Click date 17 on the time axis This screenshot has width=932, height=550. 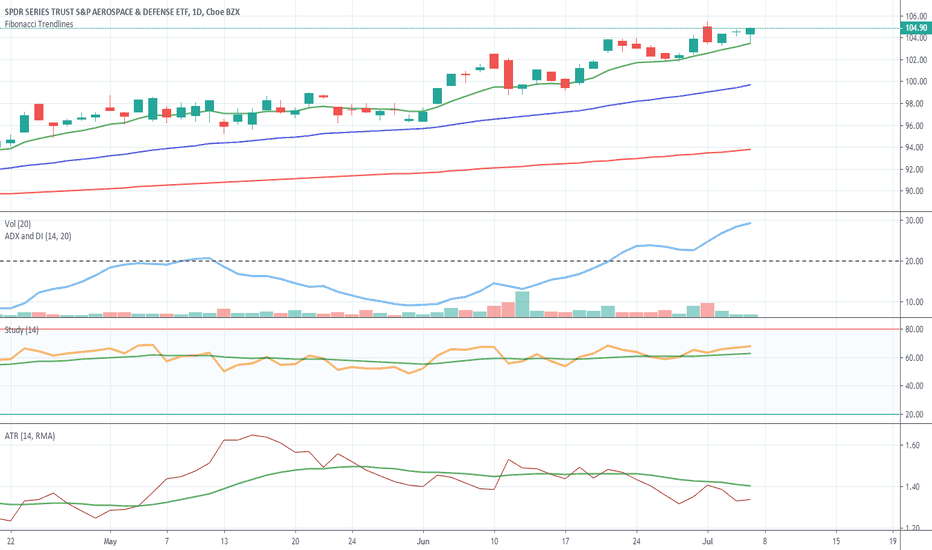(x=565, y=541)
